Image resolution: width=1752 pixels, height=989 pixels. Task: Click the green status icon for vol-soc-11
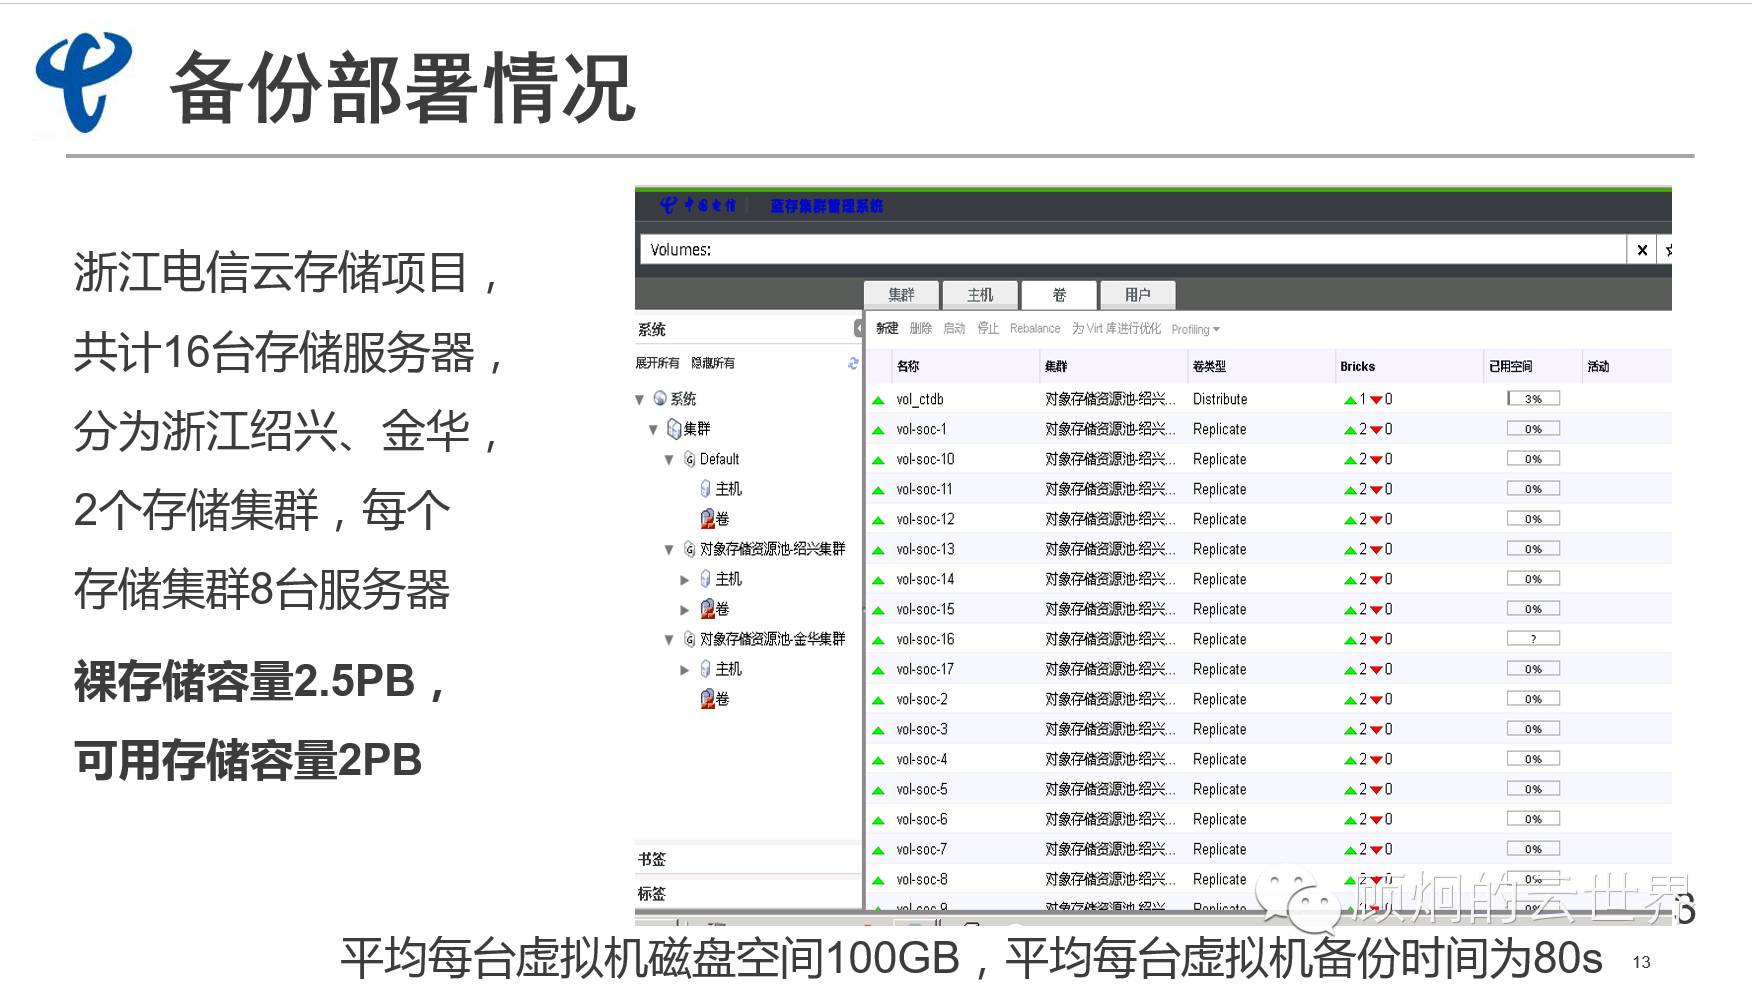(x=878, y=490)
